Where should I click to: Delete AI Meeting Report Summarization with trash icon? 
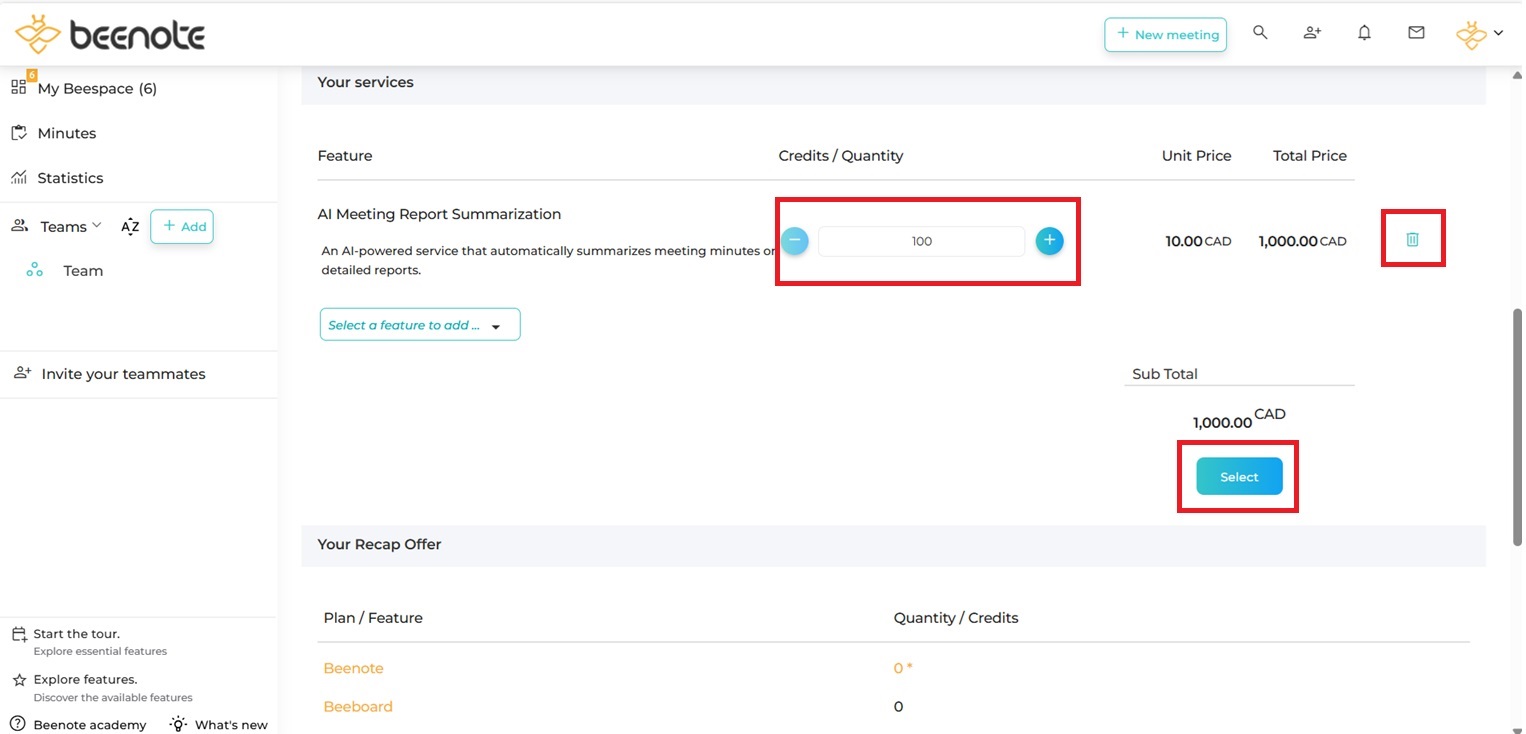point(1412,240)
